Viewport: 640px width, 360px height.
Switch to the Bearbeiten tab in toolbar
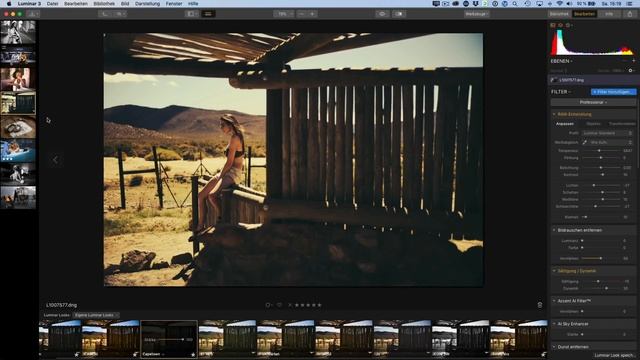tap(584, 14)
